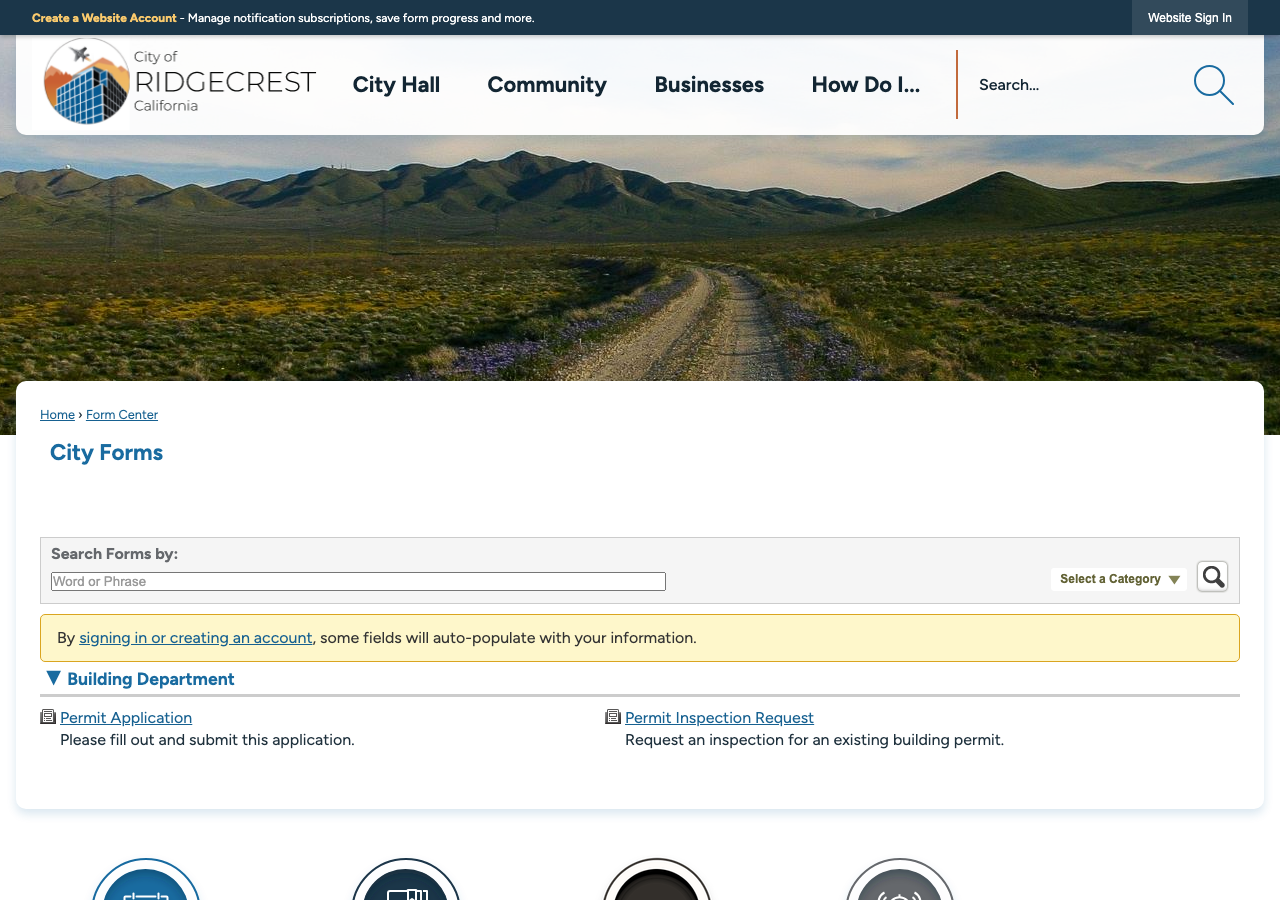Image resolution: width=1280 pixels, height=900 pixels.
Task: Click the Permit Application form icon
Action: [48, 717]
